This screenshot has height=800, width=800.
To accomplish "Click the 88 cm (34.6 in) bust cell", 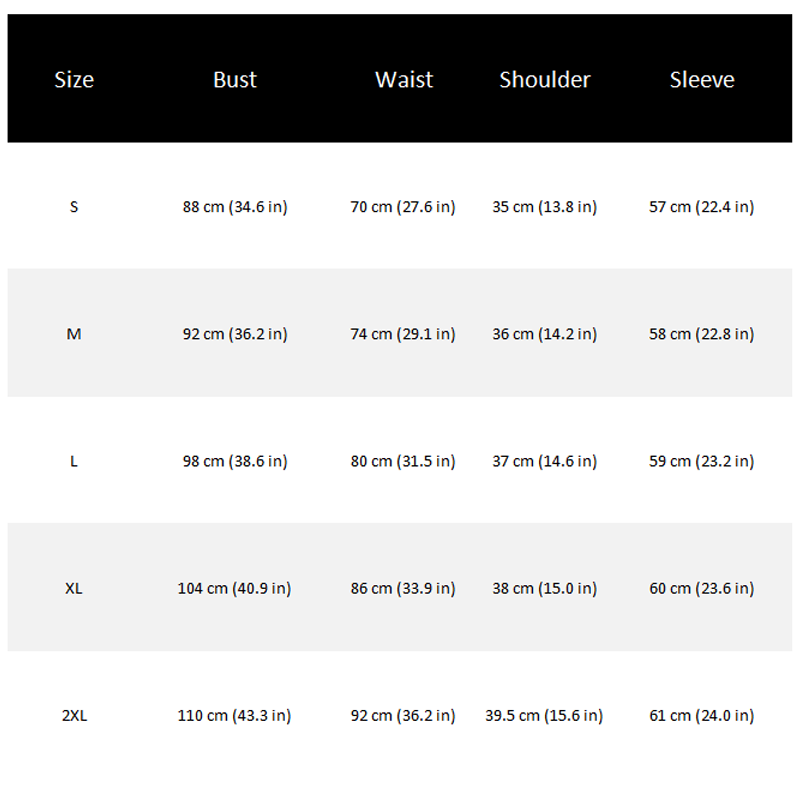I will tap(235, 207).
